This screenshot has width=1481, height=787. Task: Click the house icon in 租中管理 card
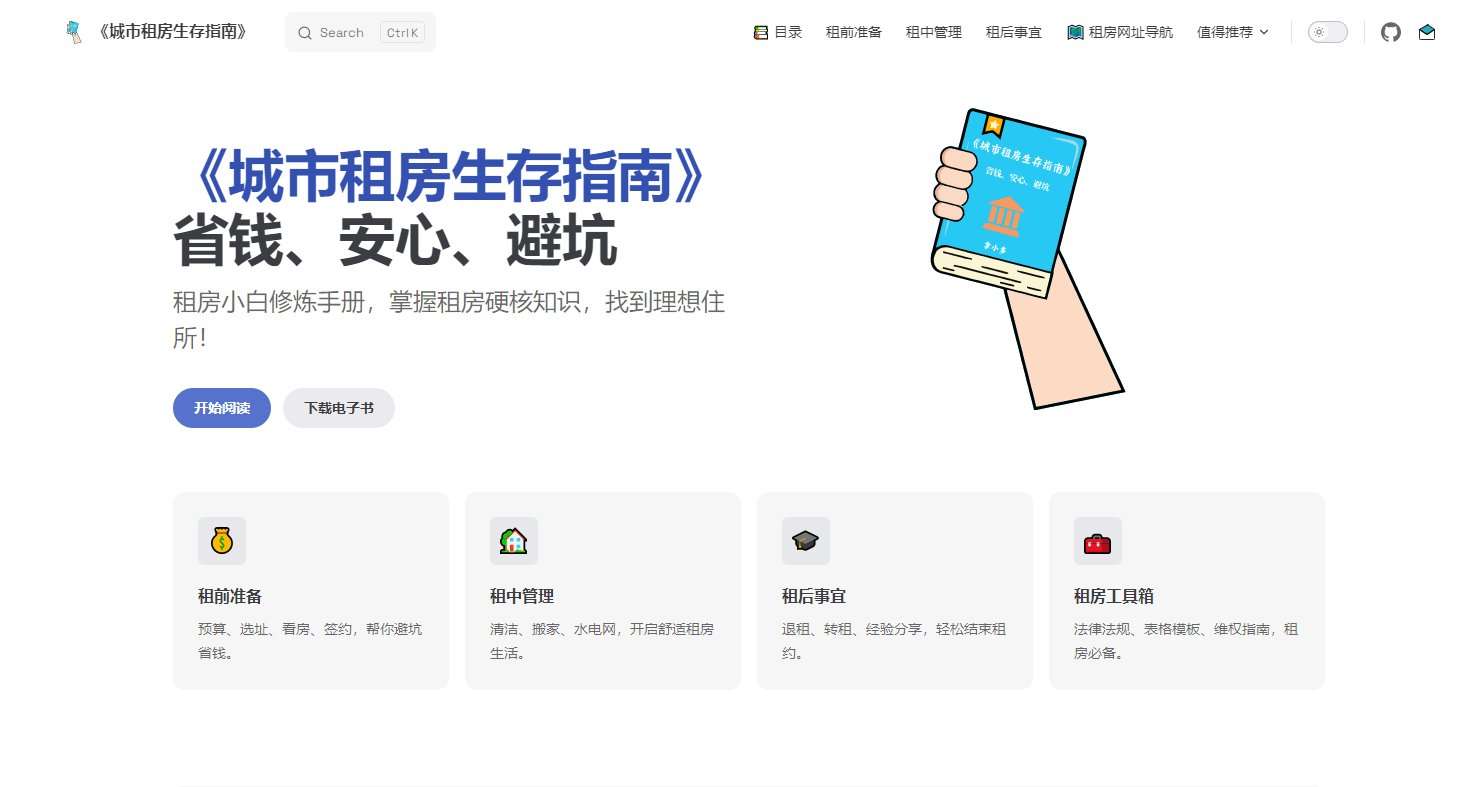click(514, 541)
